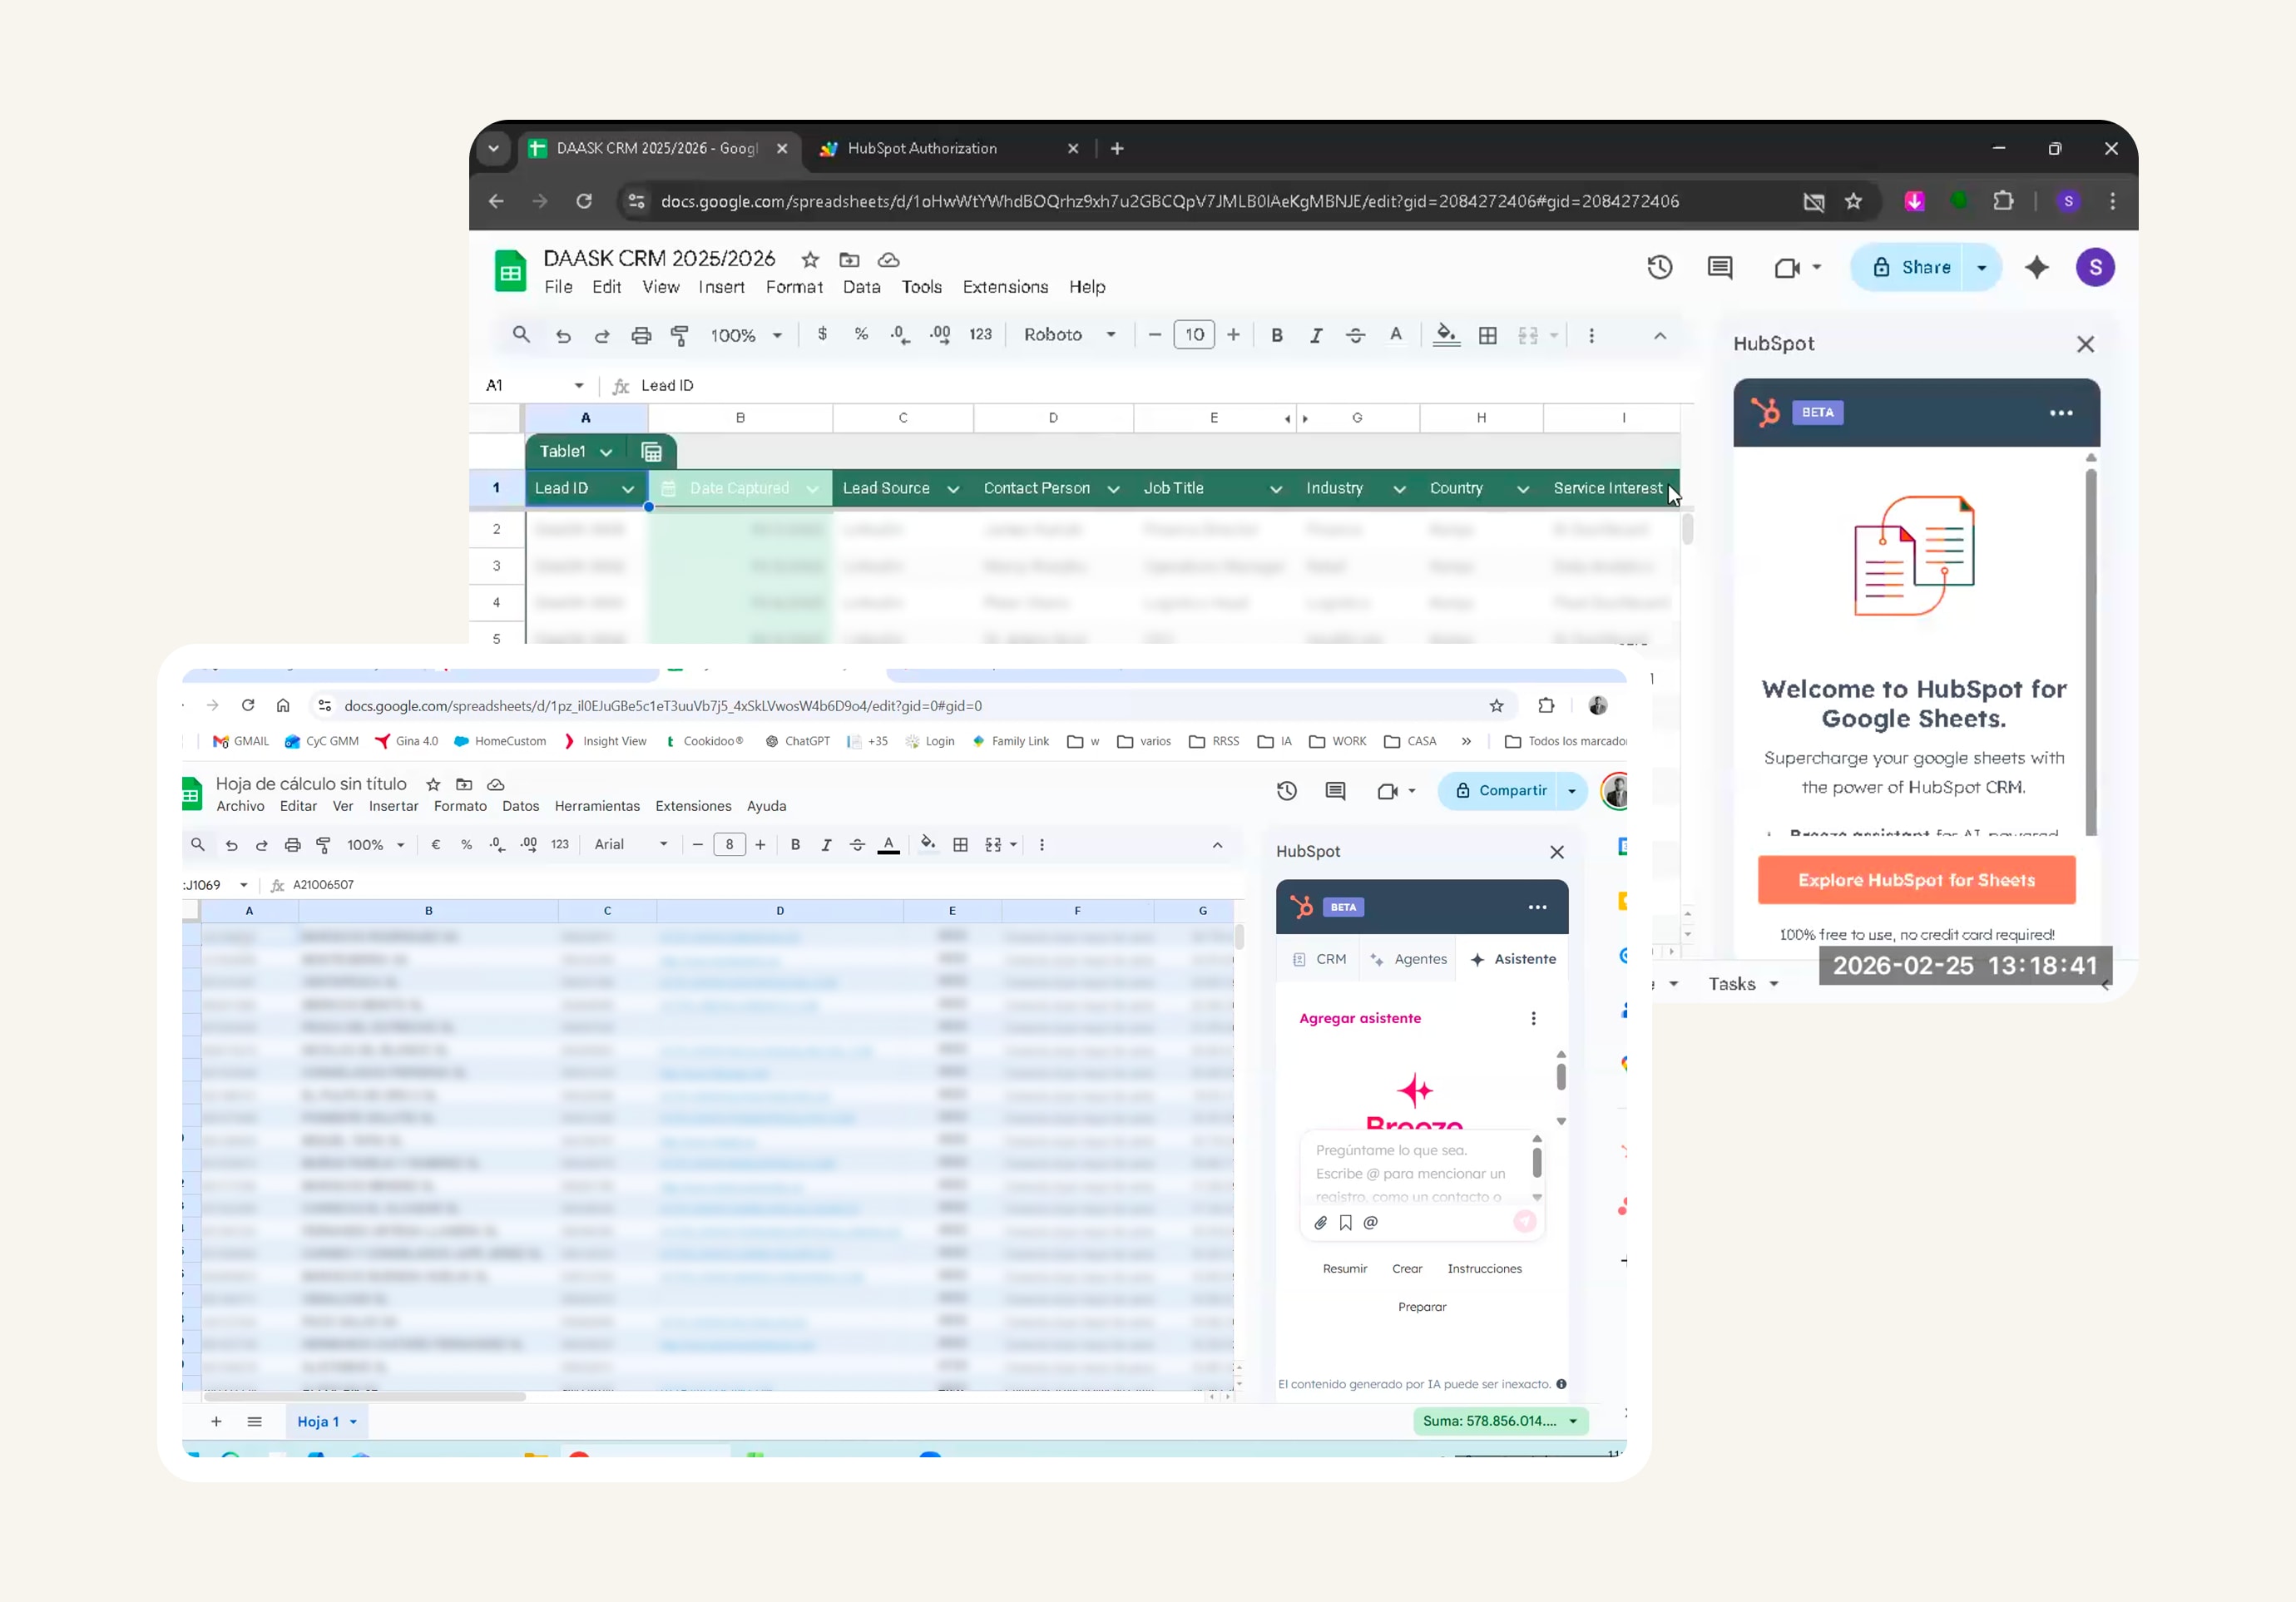The image size is (2296, 1602).
Task: Click Resumir suggestion chip
Action: [x=1344, y=1268]
